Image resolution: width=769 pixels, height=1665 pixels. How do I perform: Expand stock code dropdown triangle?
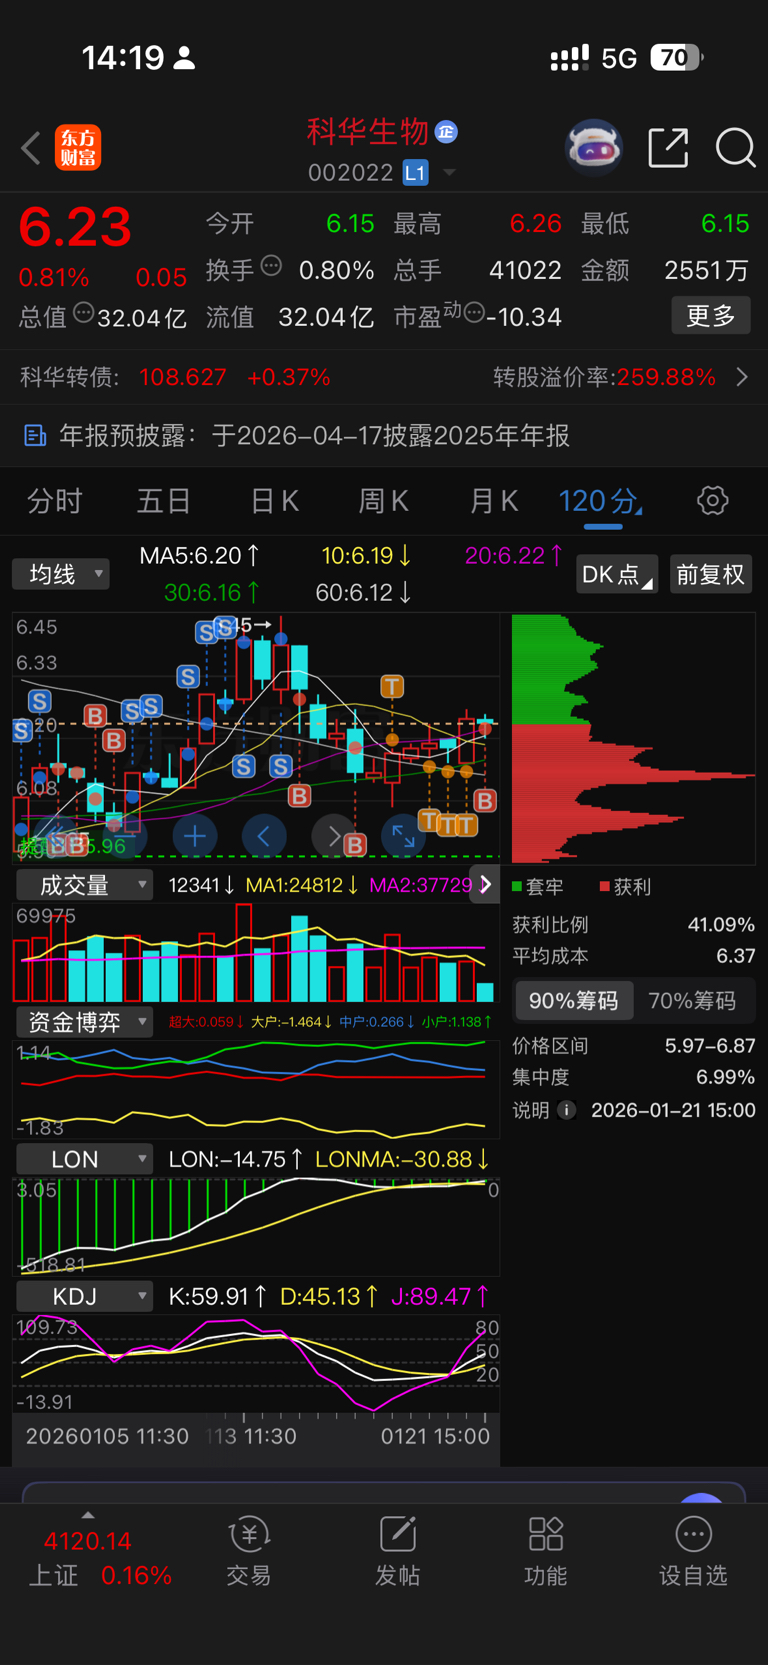click(449, 173)
